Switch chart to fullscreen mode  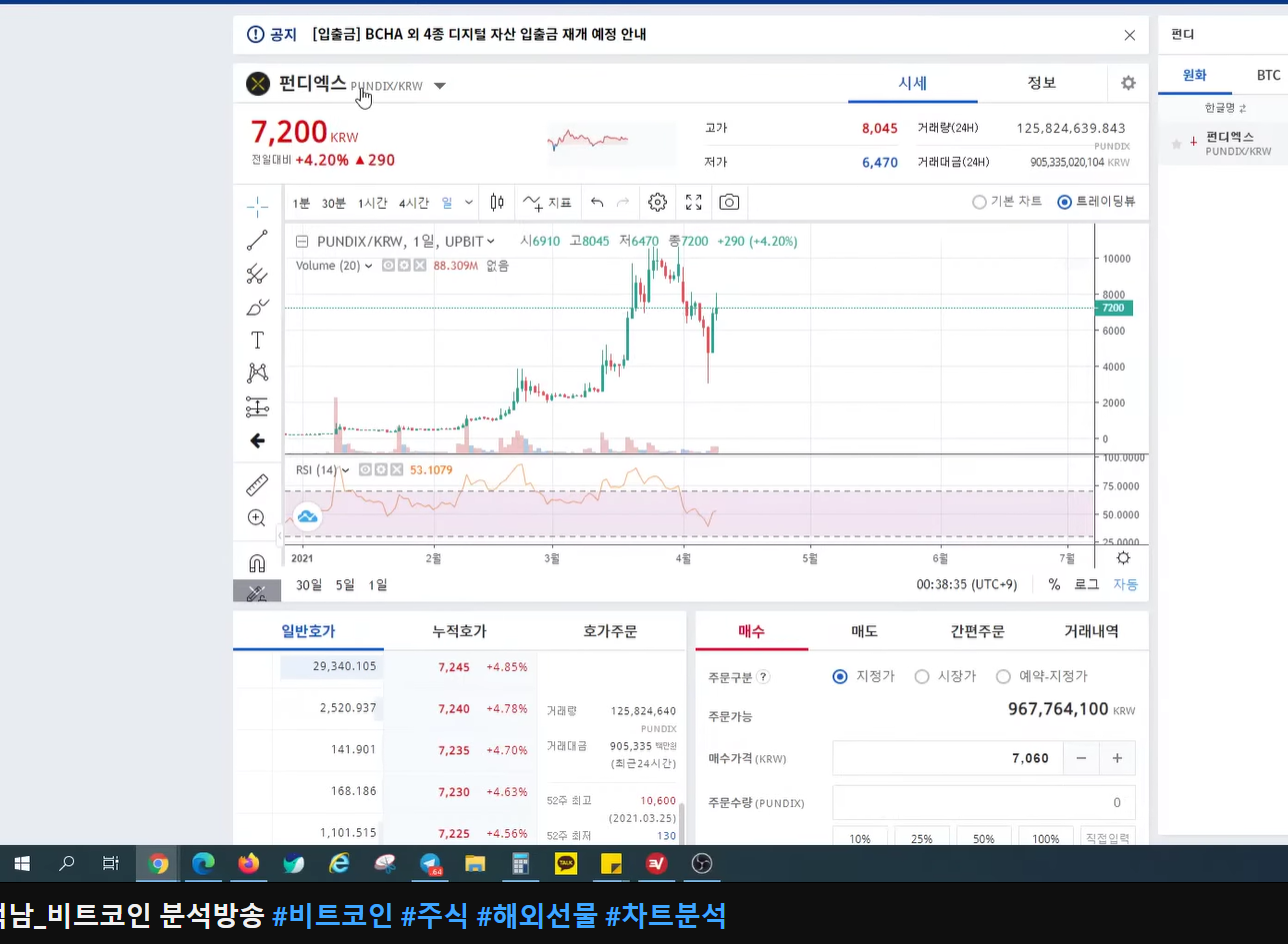click(694, 202)
